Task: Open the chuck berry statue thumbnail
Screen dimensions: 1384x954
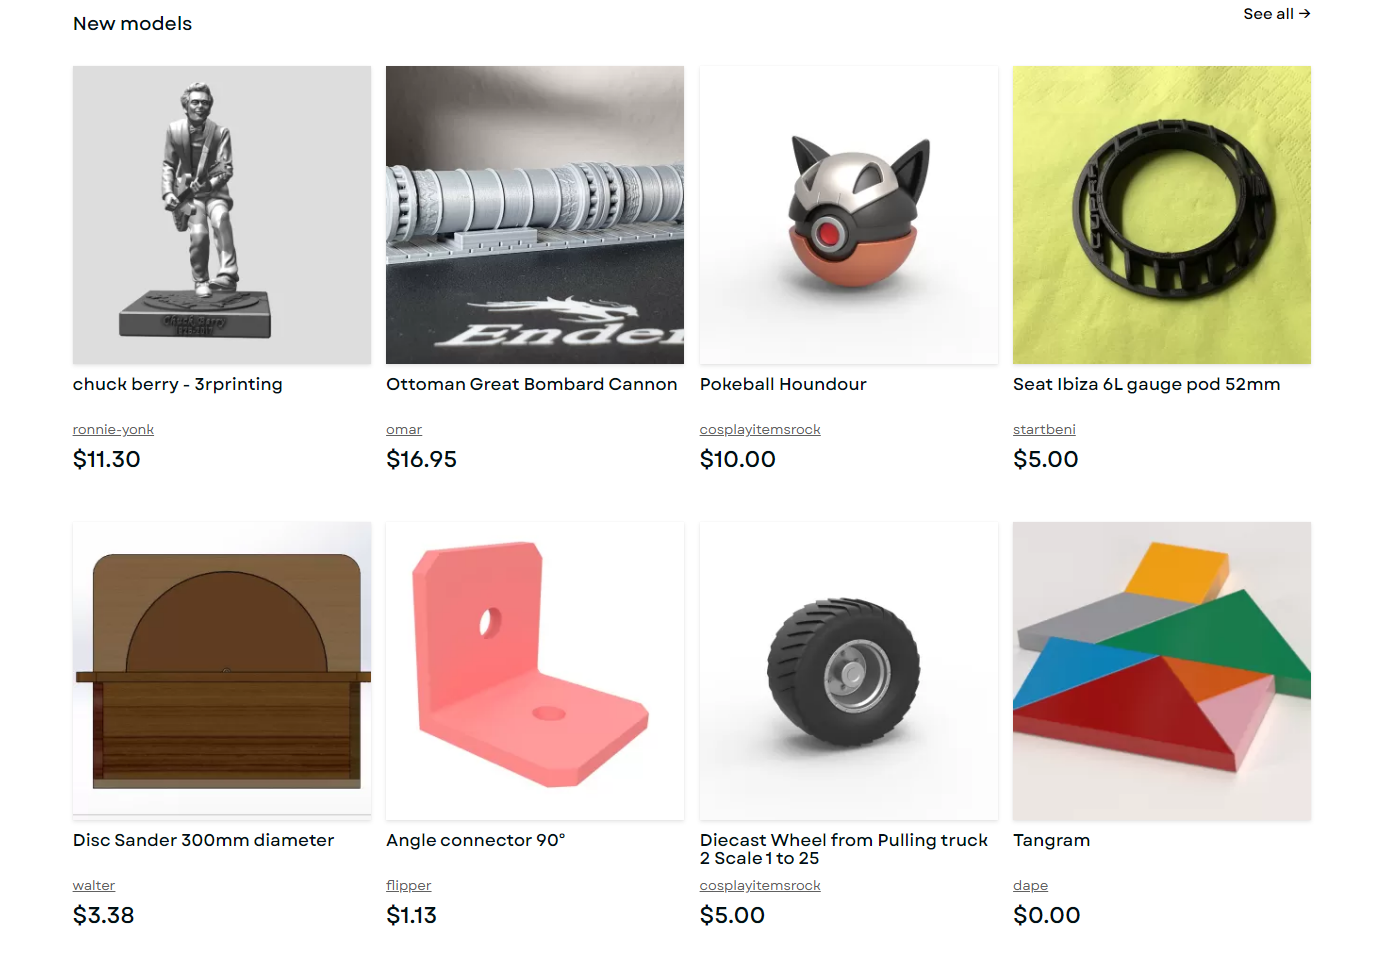Action: click(222, 215)
